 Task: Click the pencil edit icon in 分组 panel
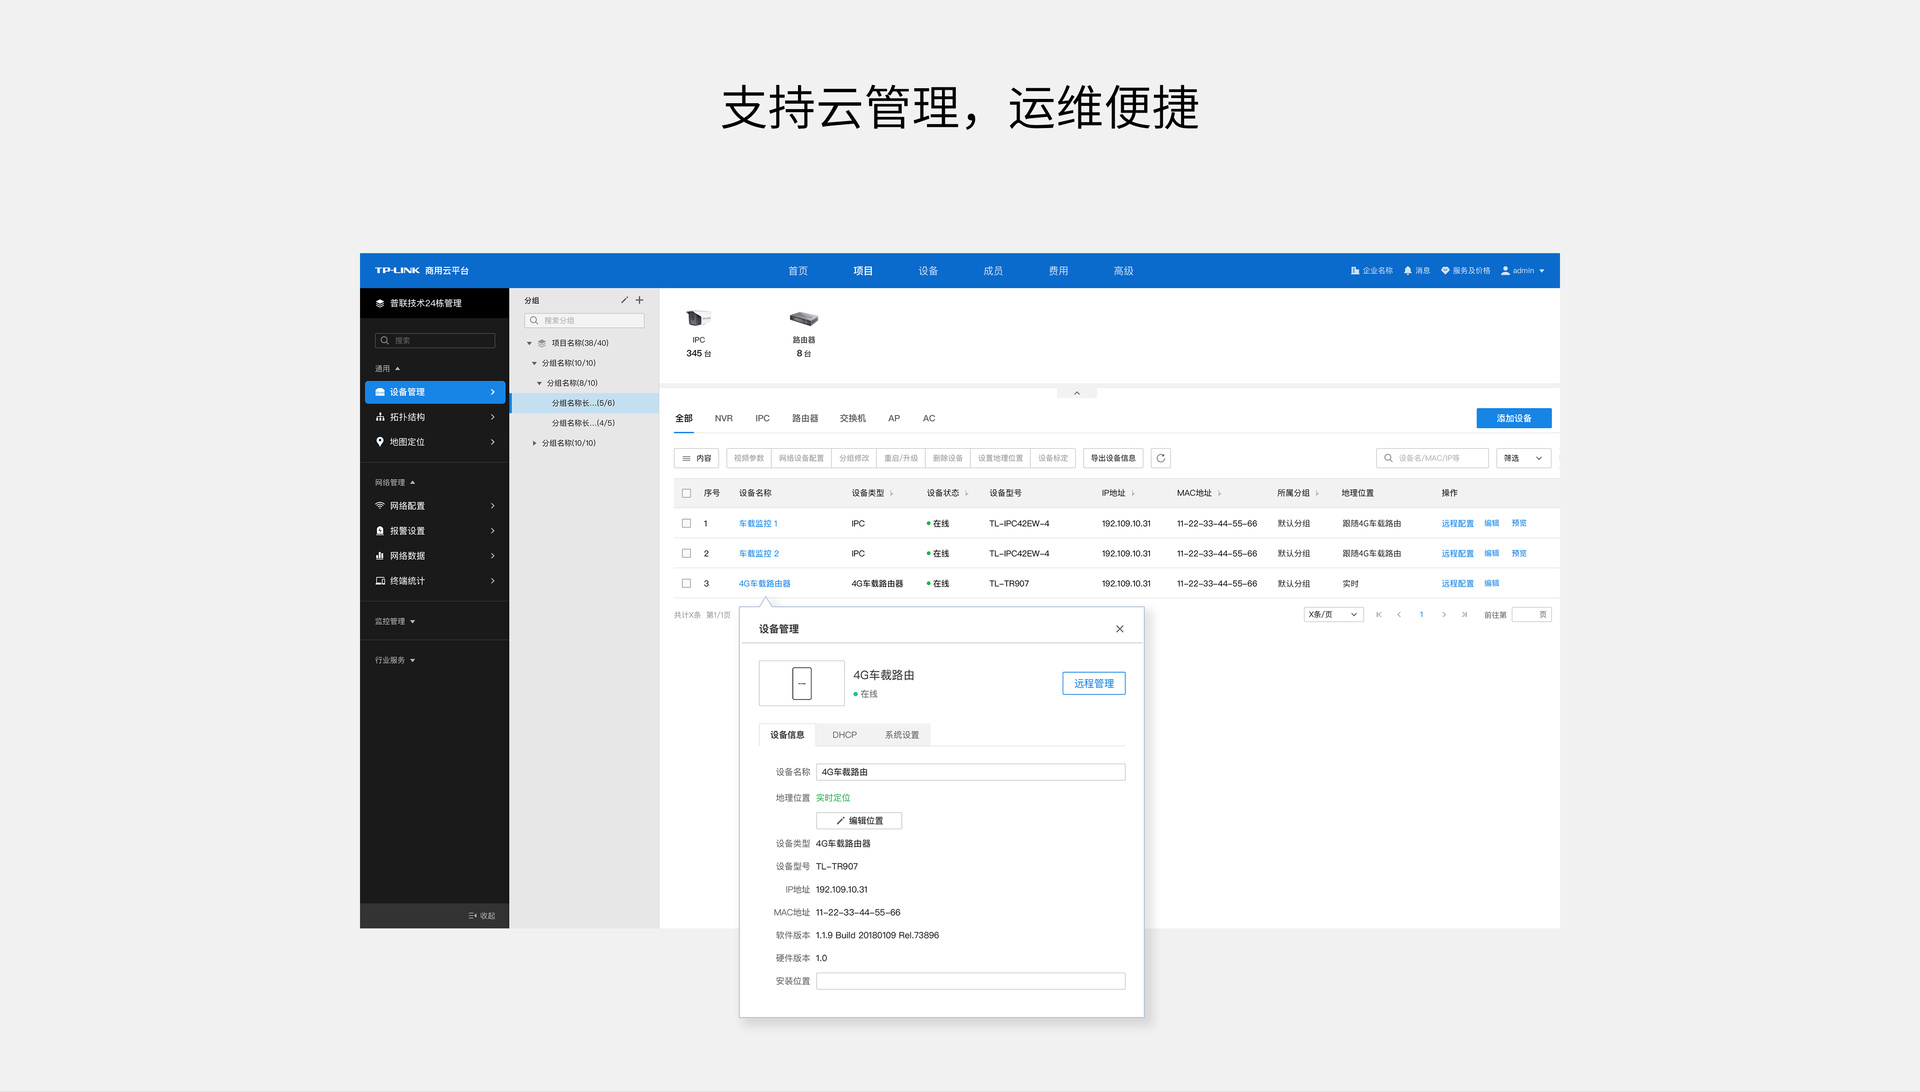[x=624, y=300]
